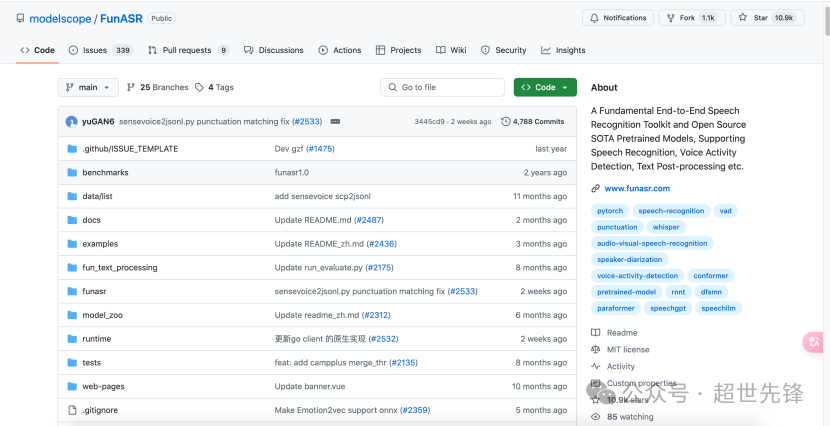Select the speech-recognition topic tag
This screenshot has width=830, height=426.
click(671, 211)
